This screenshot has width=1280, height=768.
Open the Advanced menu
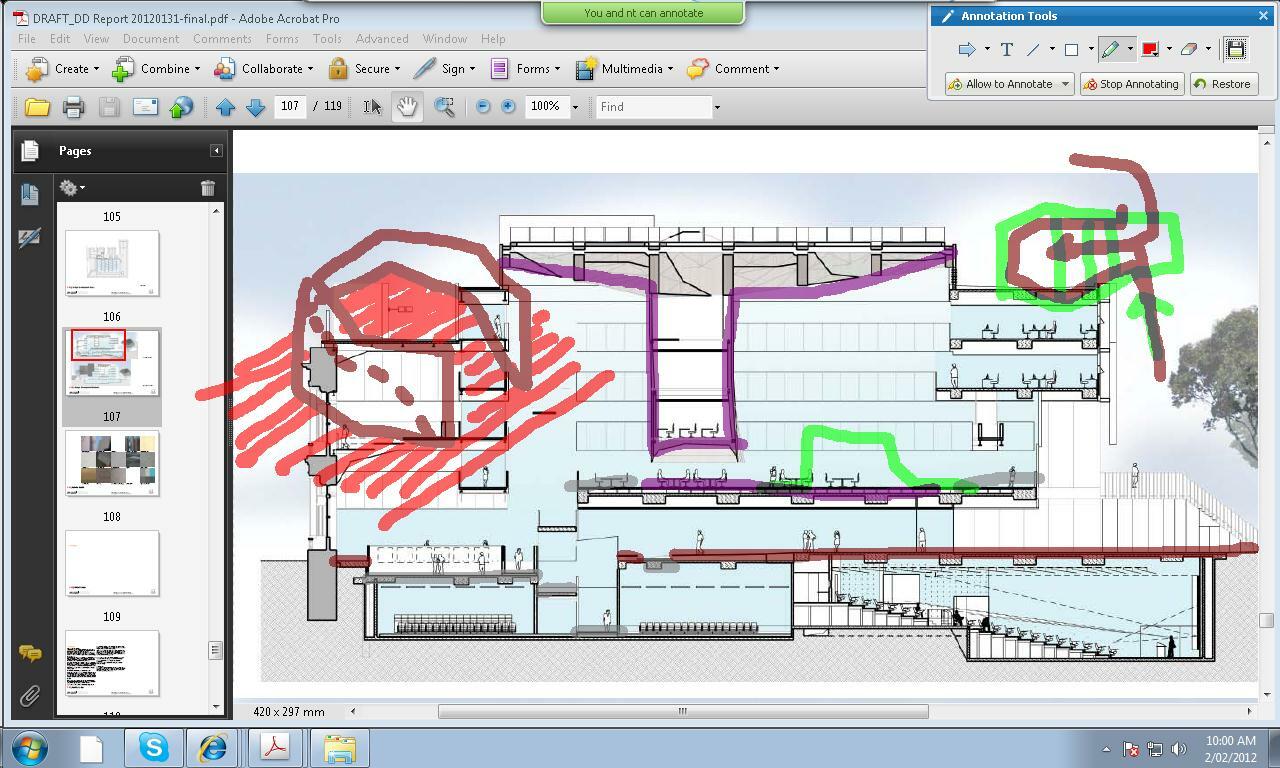click(x=382, y=39)
